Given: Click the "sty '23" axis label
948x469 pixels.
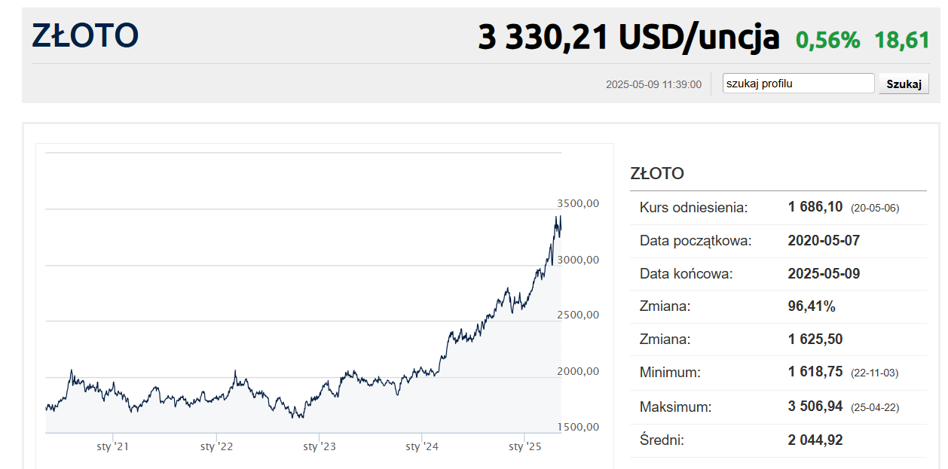Looking at the screenshot, I should 319,447.
